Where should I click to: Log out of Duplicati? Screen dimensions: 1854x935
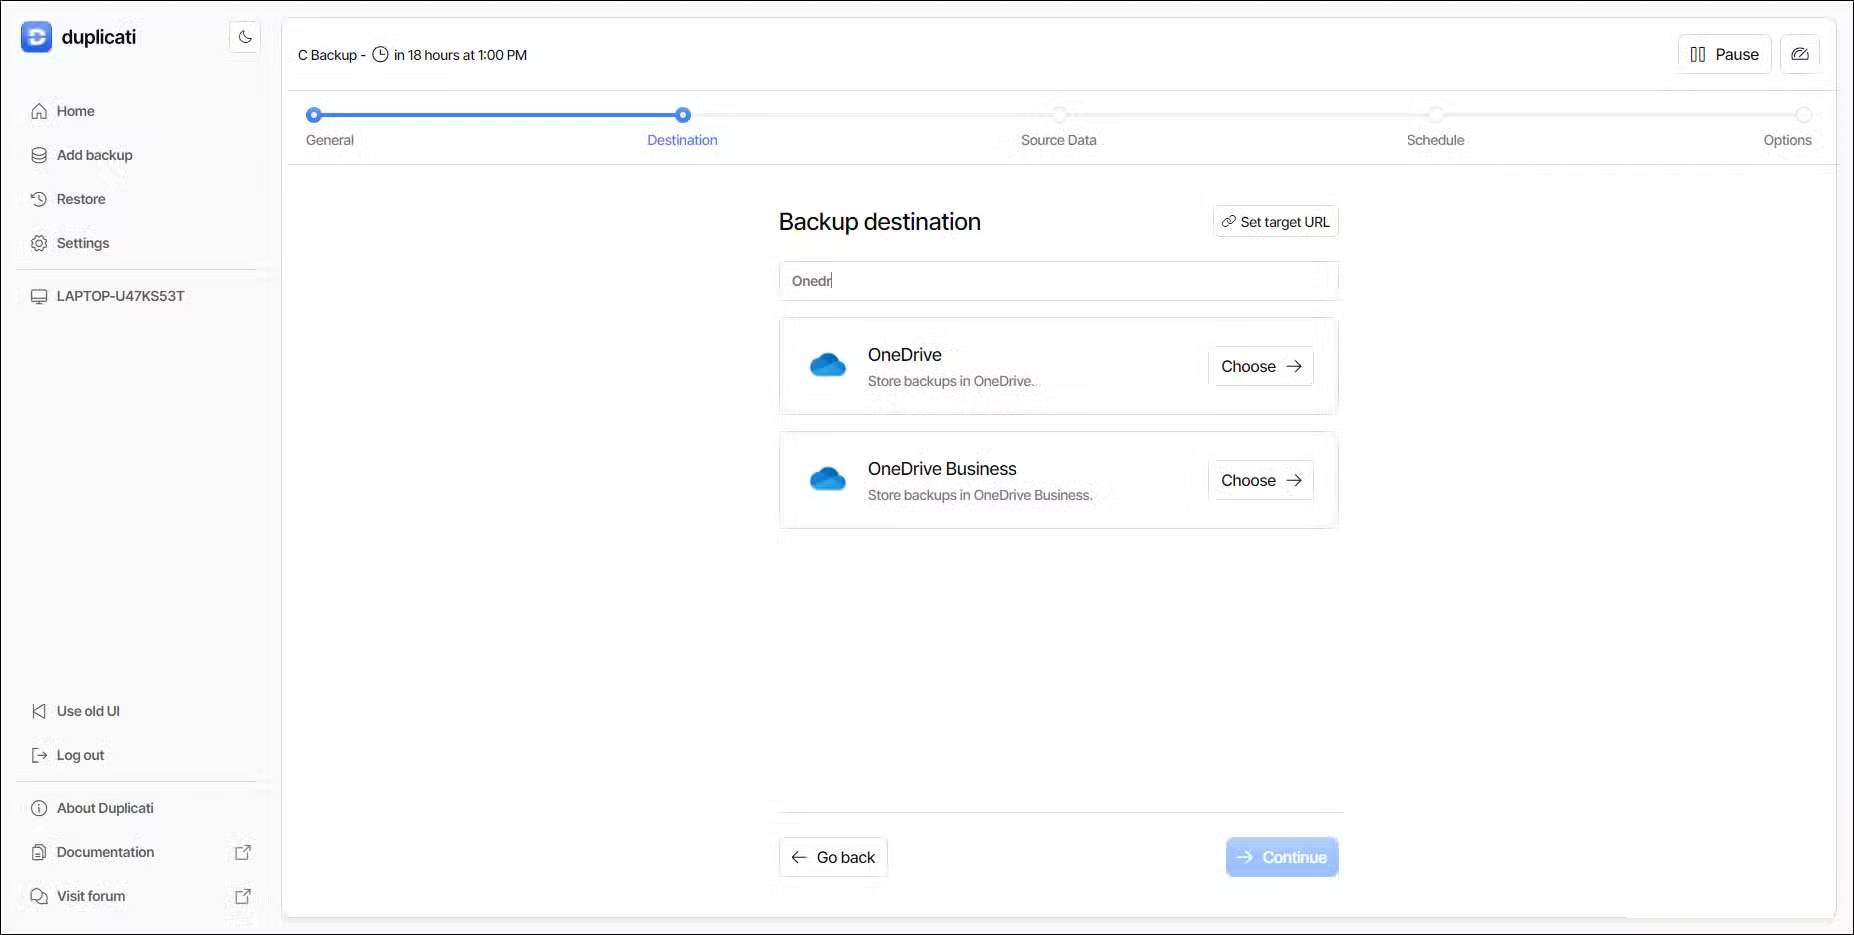point(80,755)
